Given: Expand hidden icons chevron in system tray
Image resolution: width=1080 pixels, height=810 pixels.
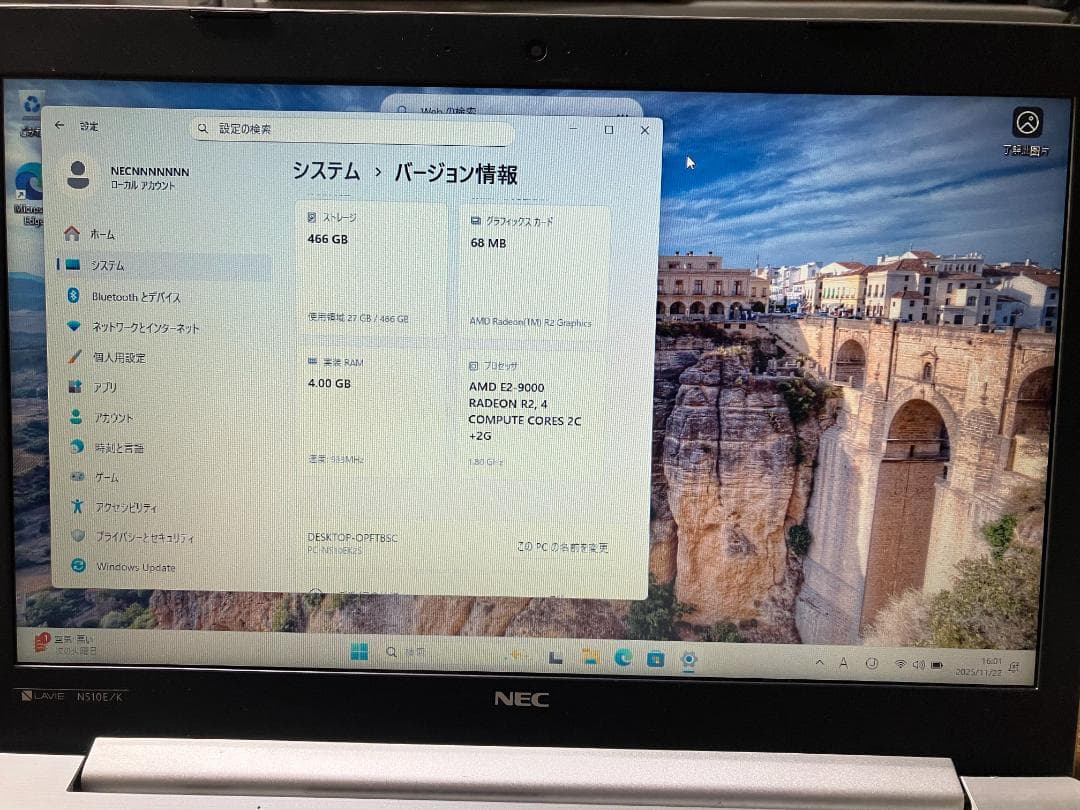Looking at the screenshot, I should (818, 662).
